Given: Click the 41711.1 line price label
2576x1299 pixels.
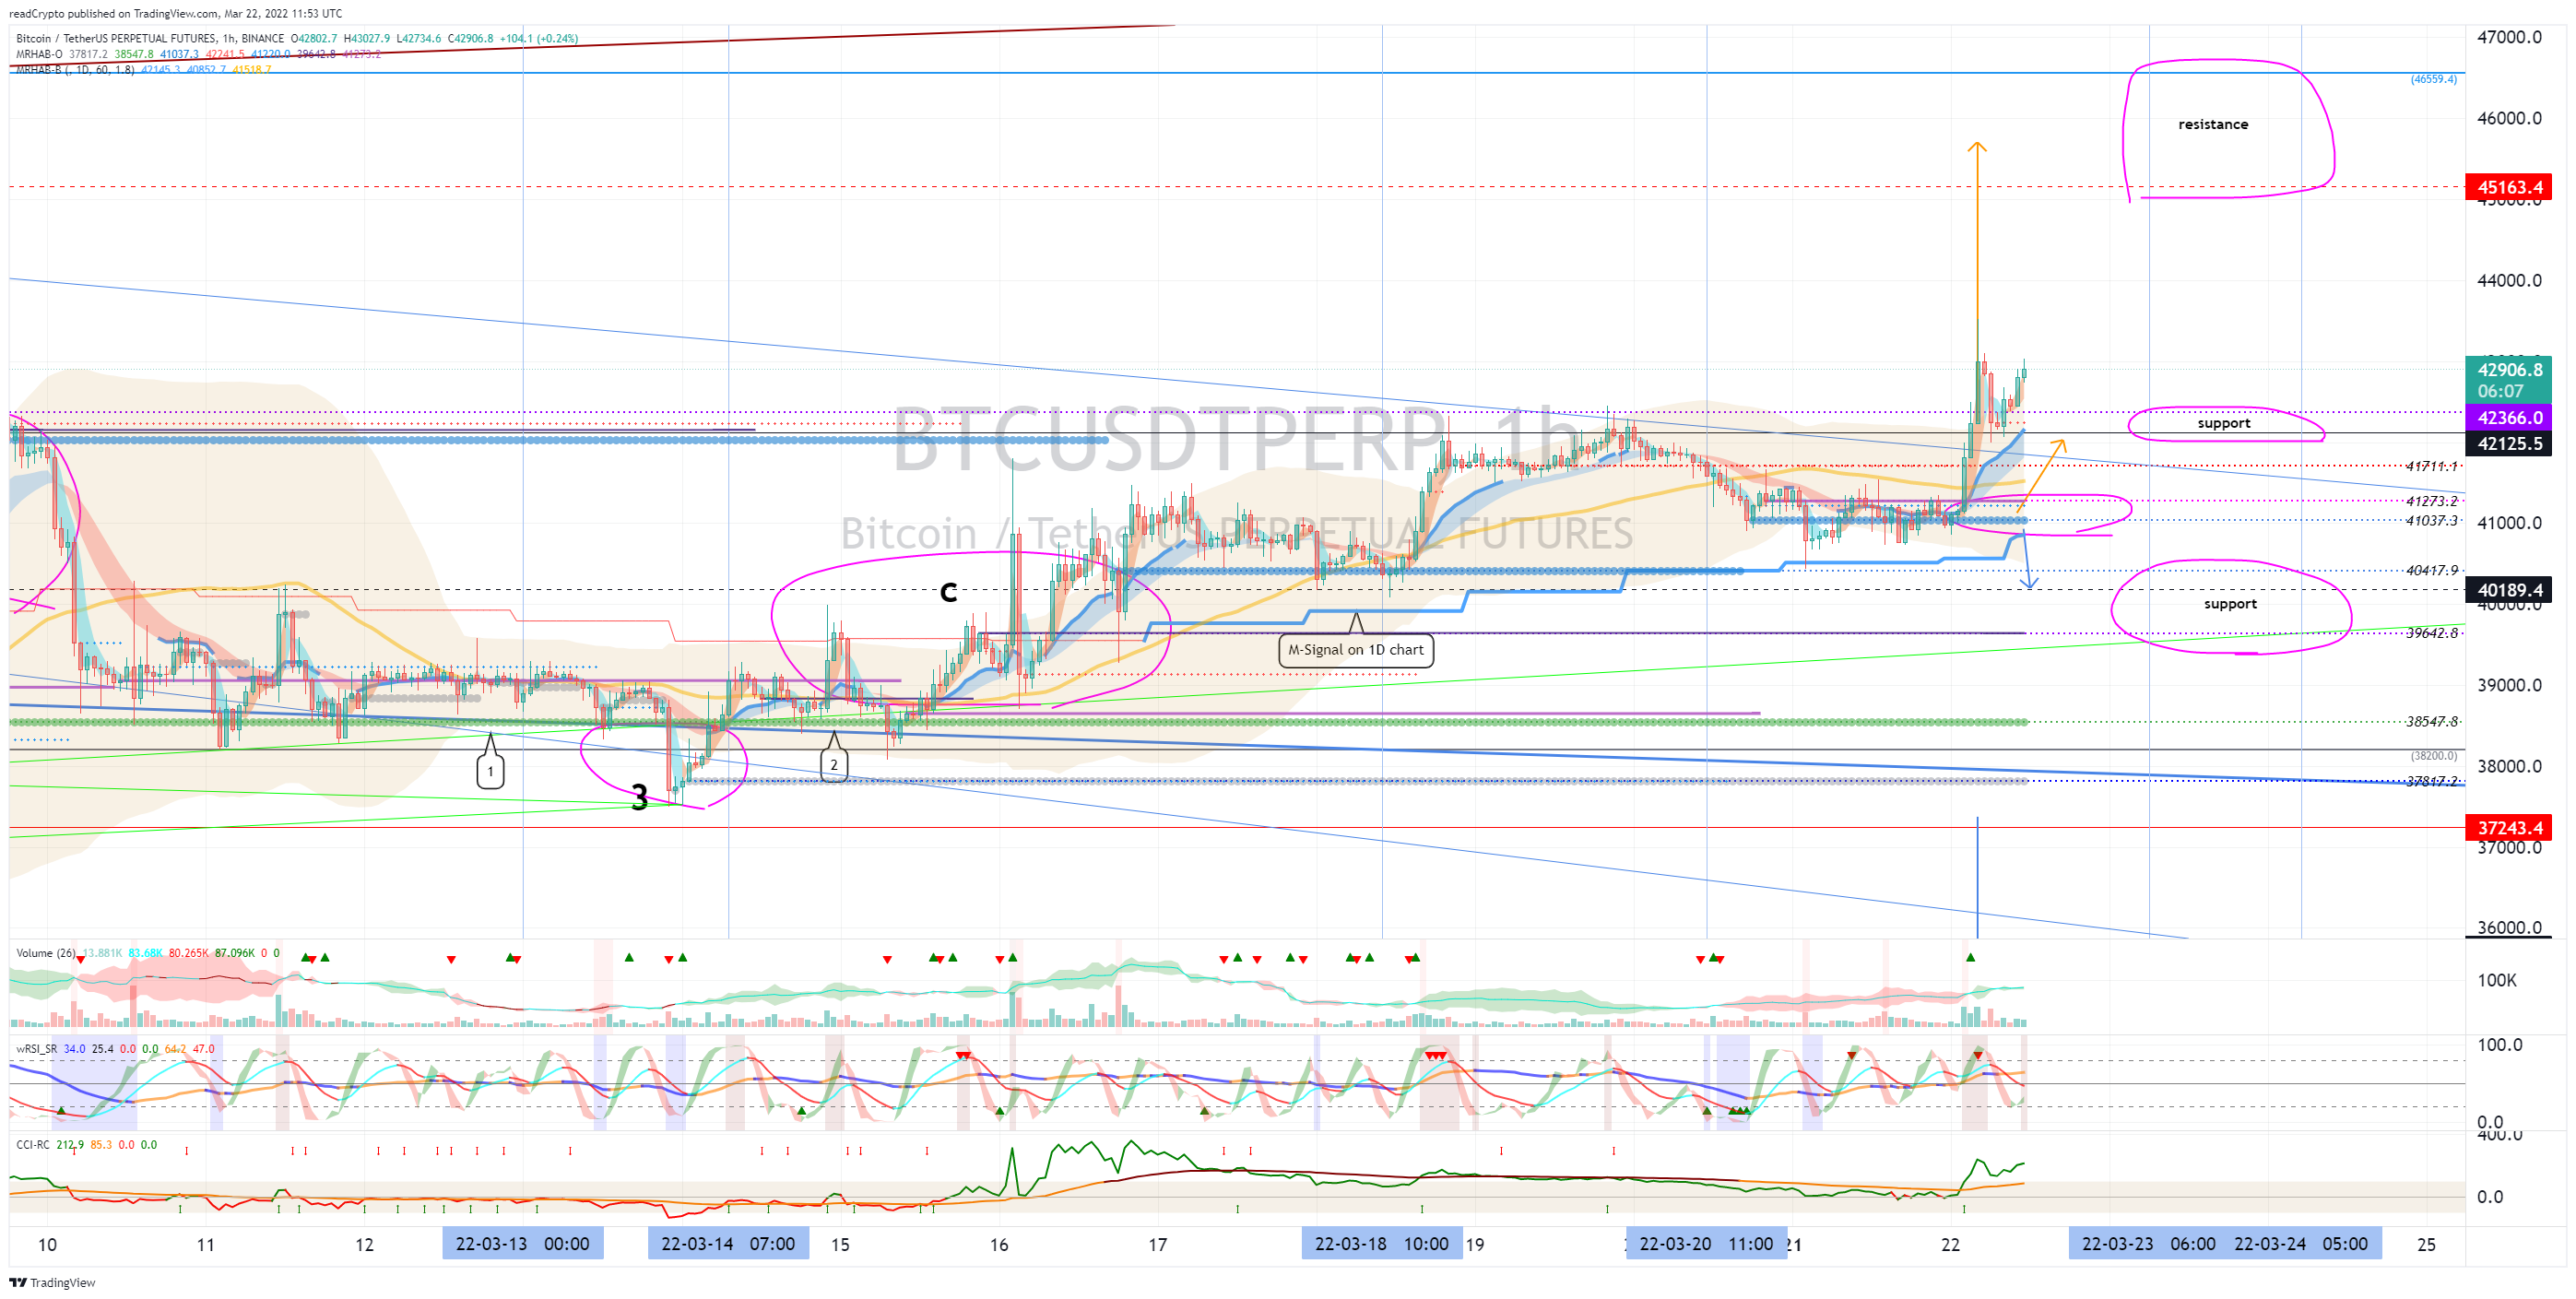Looking at the screenshot, I should click(x=2431, y=466).
